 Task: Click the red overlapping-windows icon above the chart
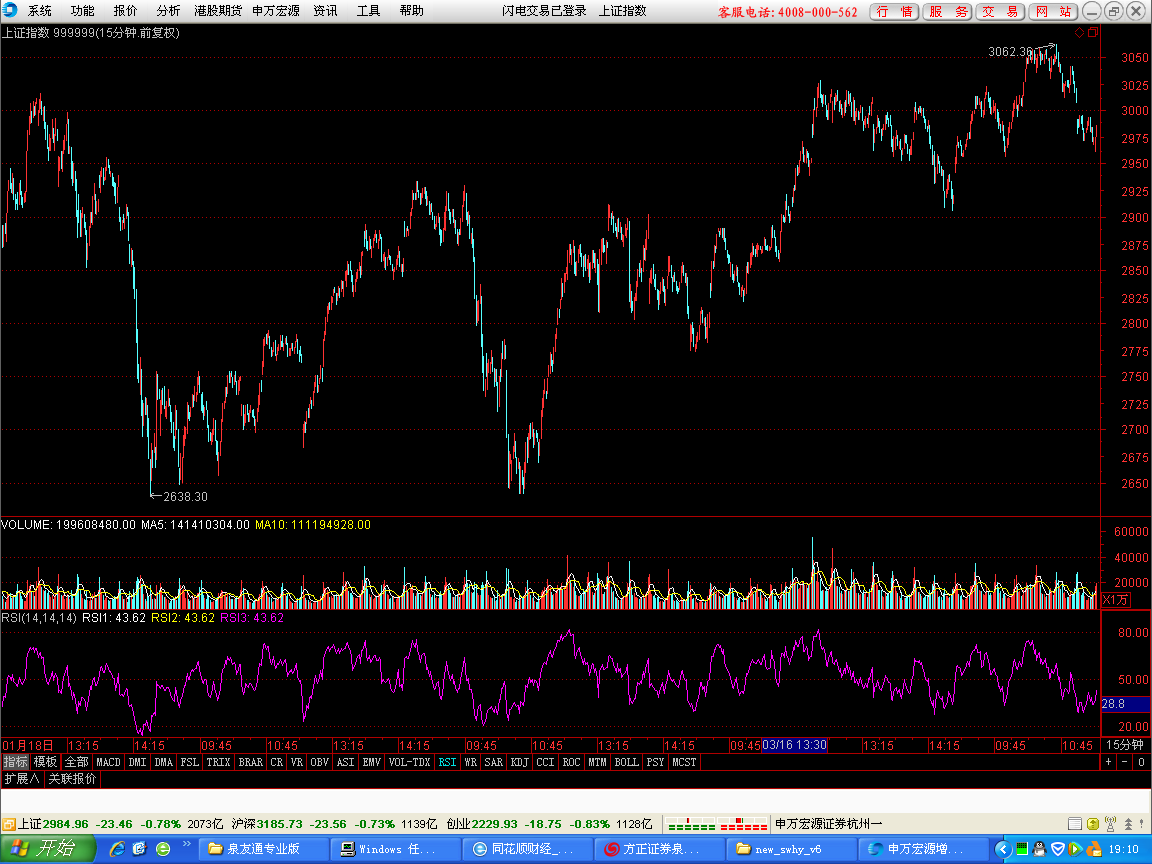[x=1092, y=32]
